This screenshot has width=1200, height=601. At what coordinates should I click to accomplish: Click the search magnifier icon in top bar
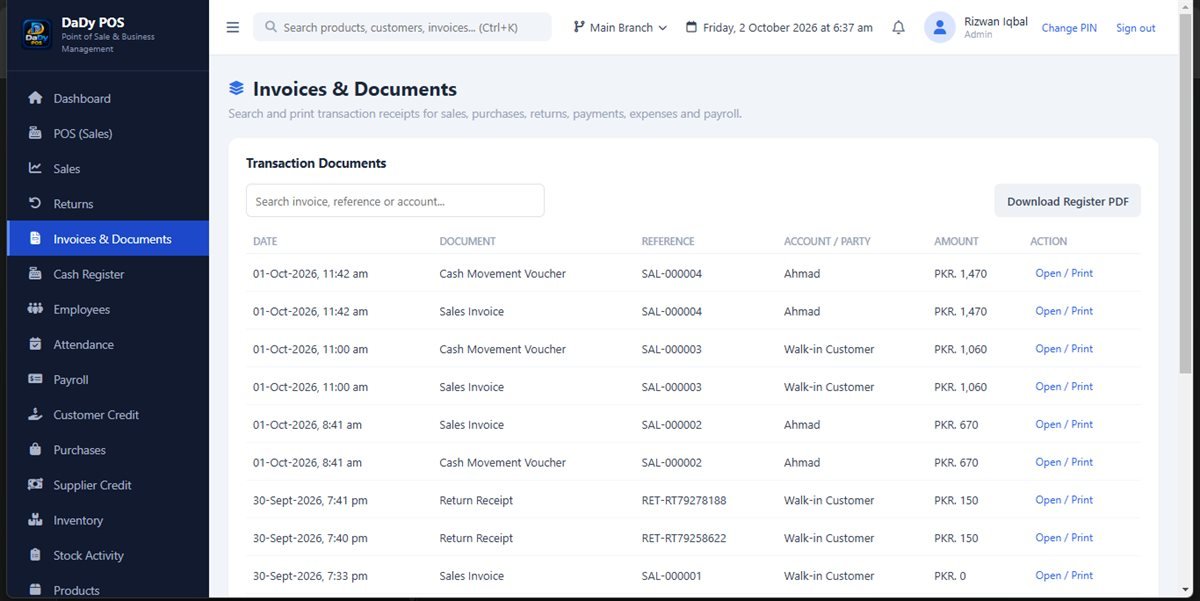[270, 28]
